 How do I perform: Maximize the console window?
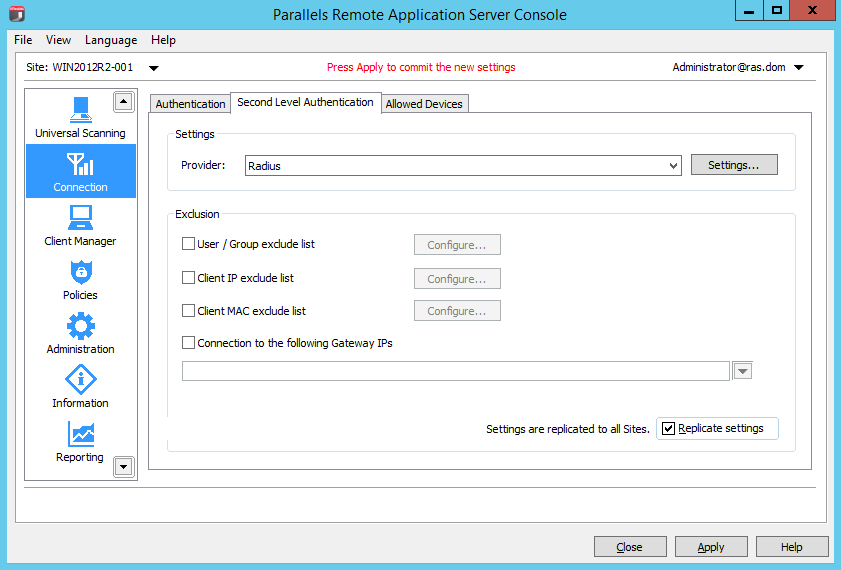pyautogui.click(x=777, y=10)
